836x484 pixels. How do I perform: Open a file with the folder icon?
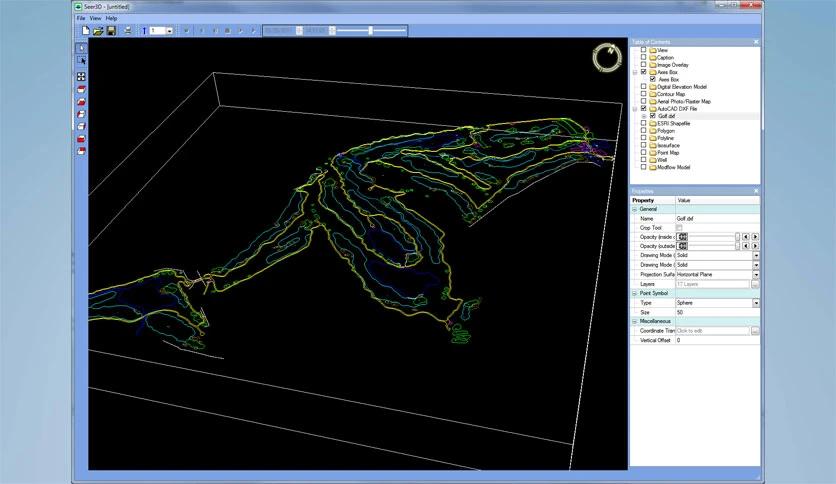pos(98,31)
